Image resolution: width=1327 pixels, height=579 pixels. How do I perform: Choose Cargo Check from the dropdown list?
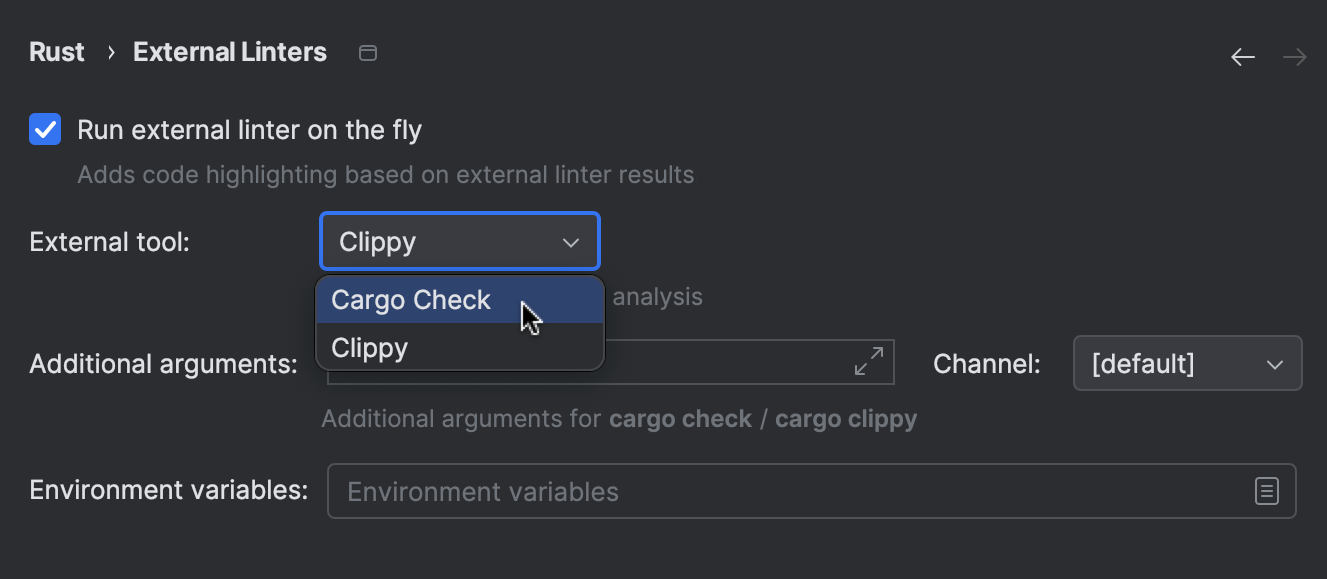411,300
